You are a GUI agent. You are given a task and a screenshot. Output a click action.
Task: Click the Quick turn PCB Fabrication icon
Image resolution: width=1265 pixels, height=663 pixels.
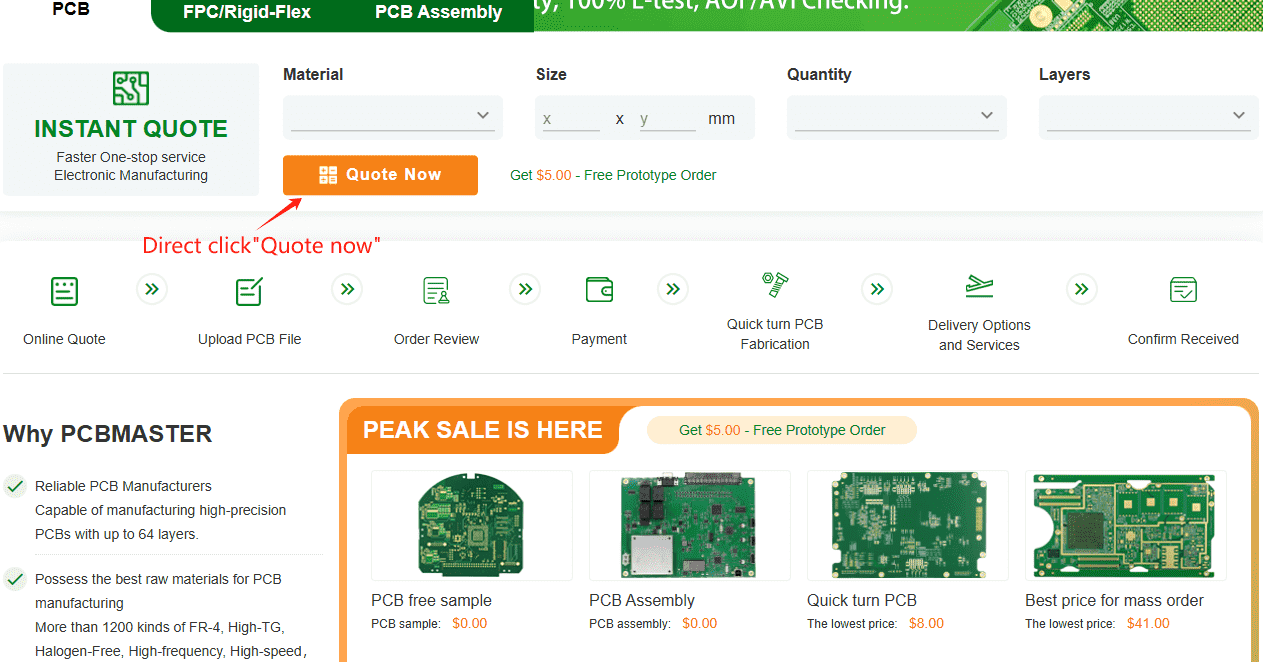[x=775, y=284]
